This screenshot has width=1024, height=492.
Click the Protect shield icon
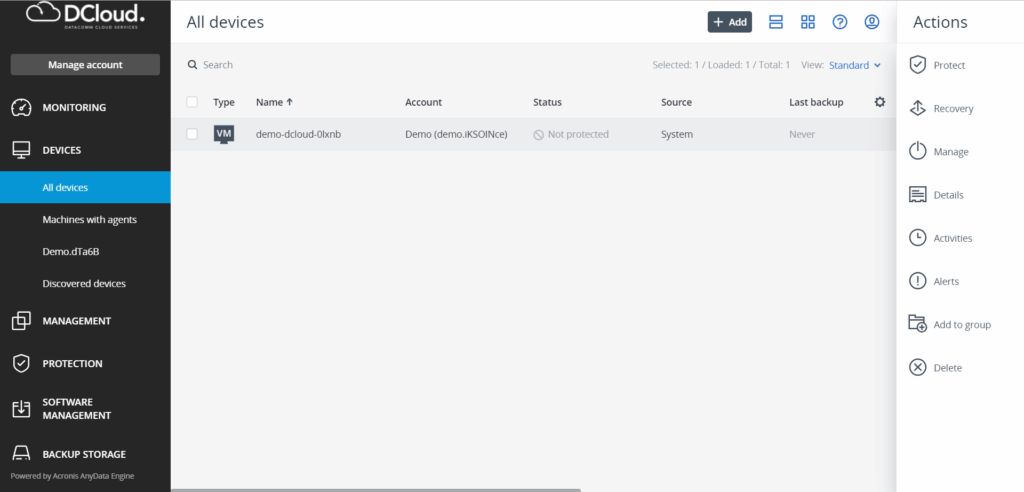click(x=917, y=65)
